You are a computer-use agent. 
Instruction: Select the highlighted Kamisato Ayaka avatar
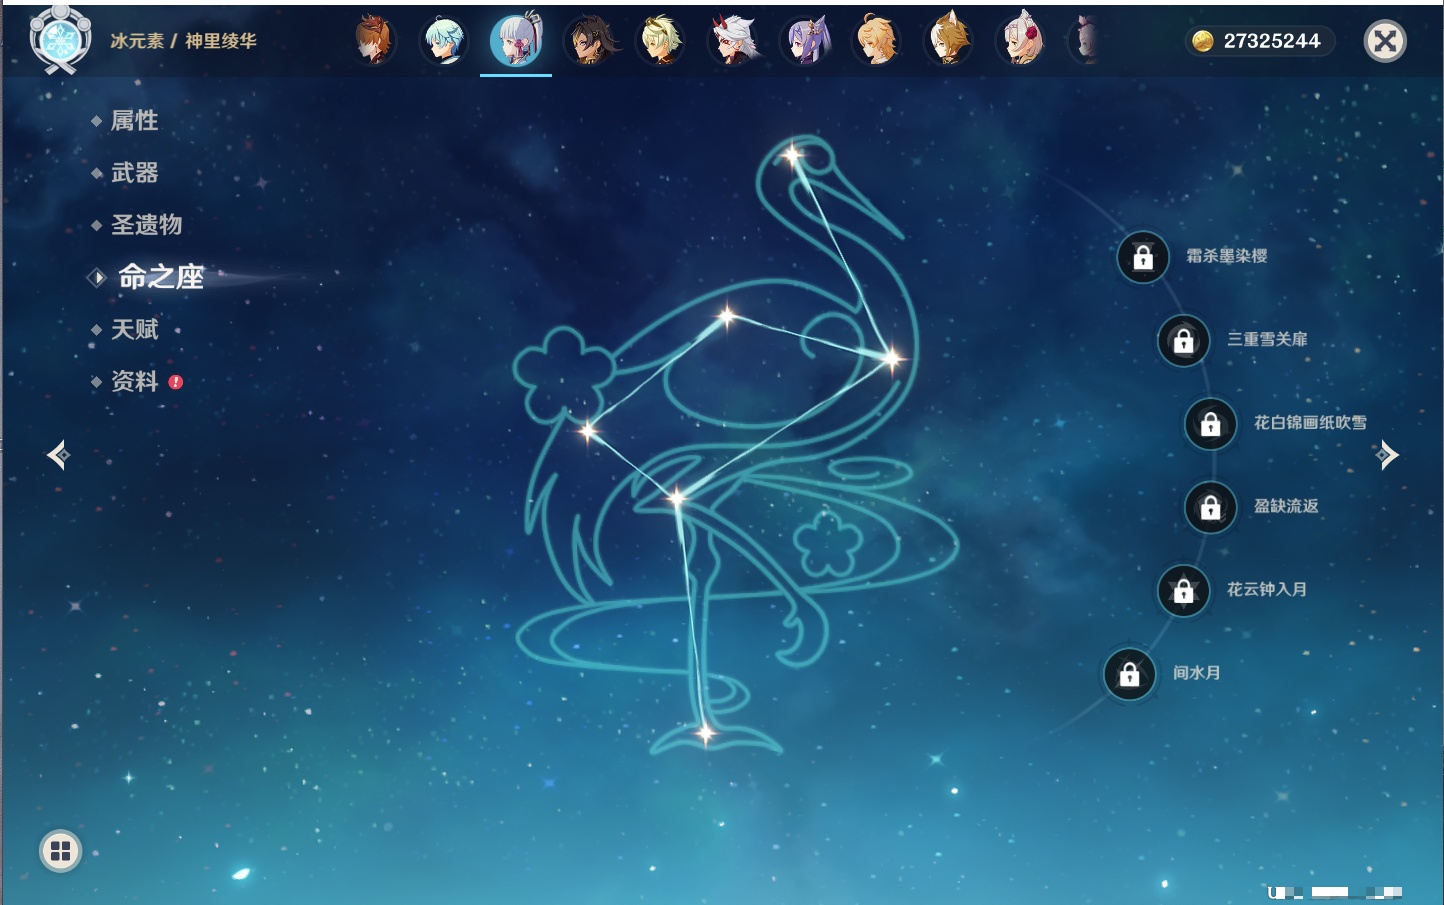pos(516,41)
